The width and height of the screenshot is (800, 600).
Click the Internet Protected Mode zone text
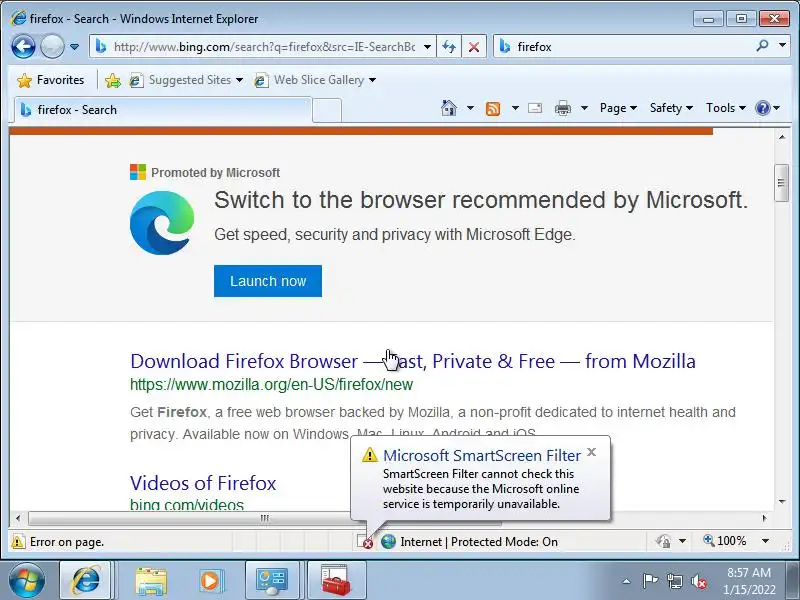click(479, 542)
